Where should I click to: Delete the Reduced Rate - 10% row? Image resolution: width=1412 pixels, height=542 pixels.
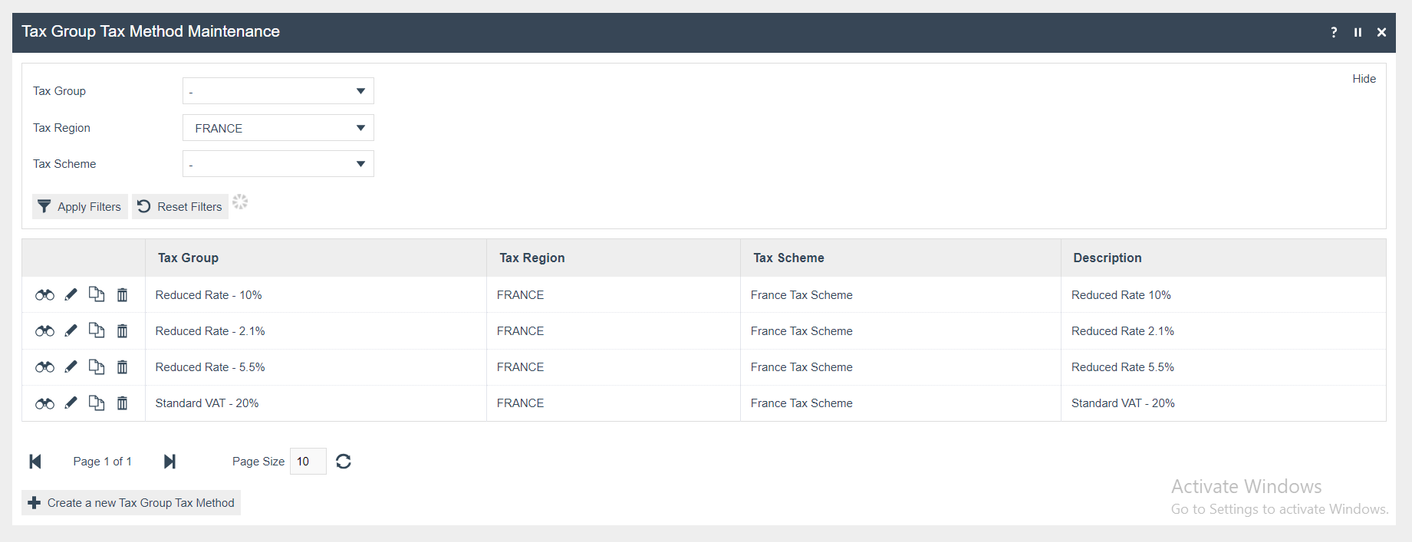click(122, 295)
